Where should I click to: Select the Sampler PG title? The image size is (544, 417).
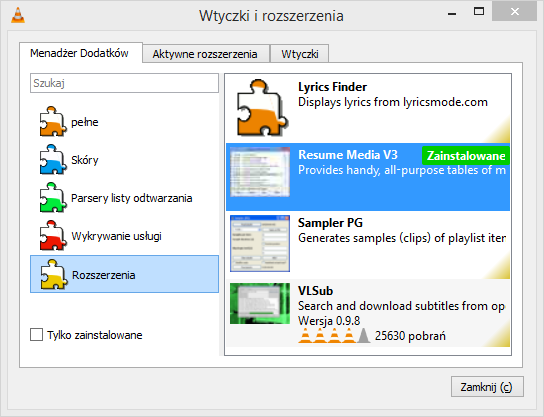point(330,223)
